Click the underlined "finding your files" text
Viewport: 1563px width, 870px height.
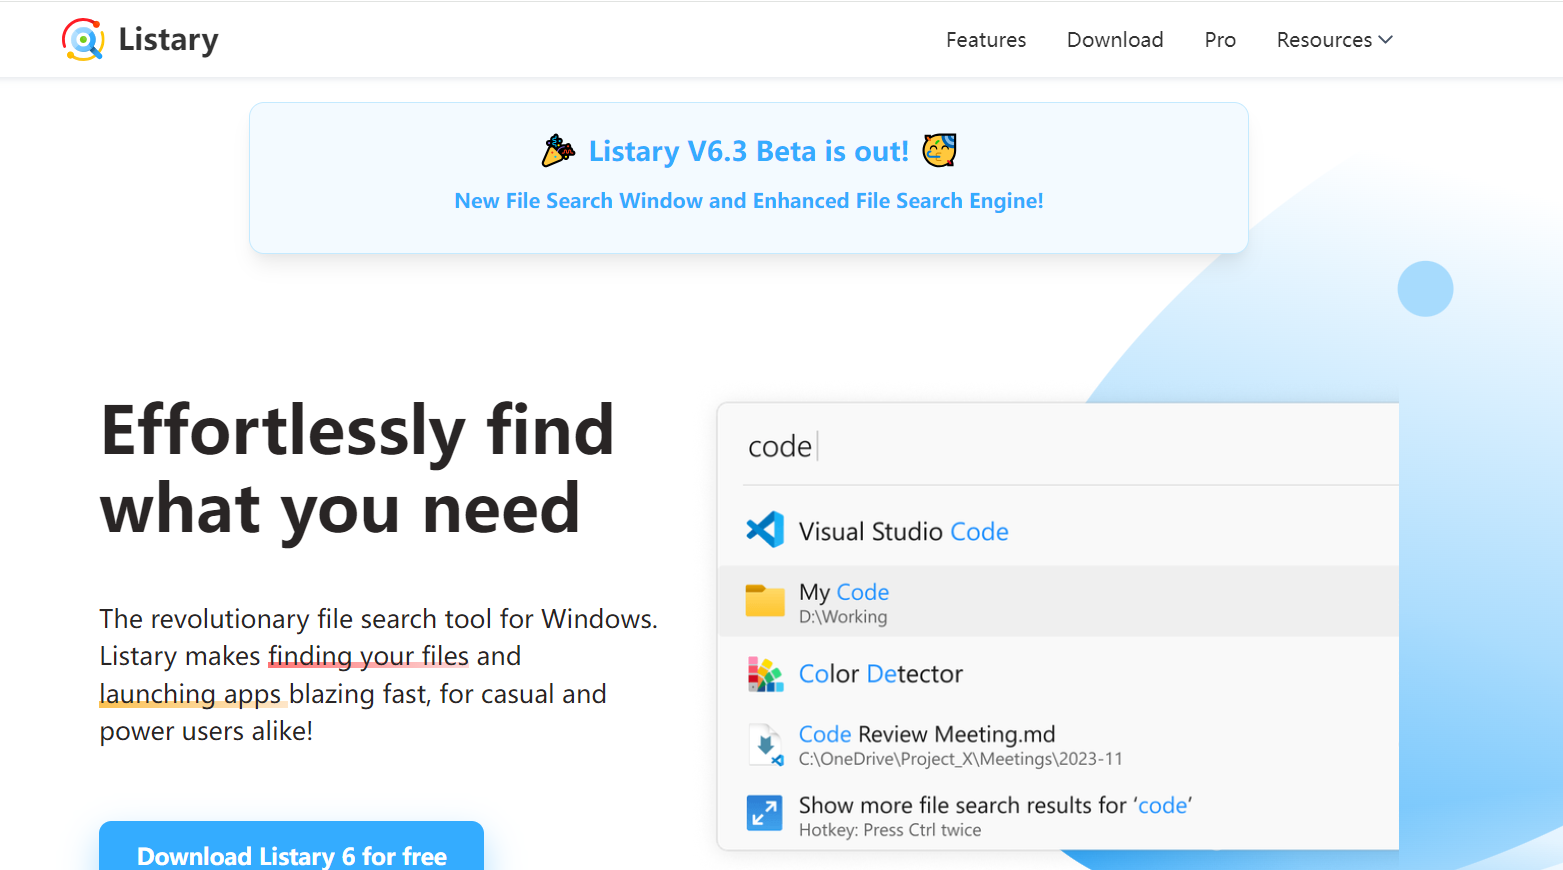click(368, 656)
